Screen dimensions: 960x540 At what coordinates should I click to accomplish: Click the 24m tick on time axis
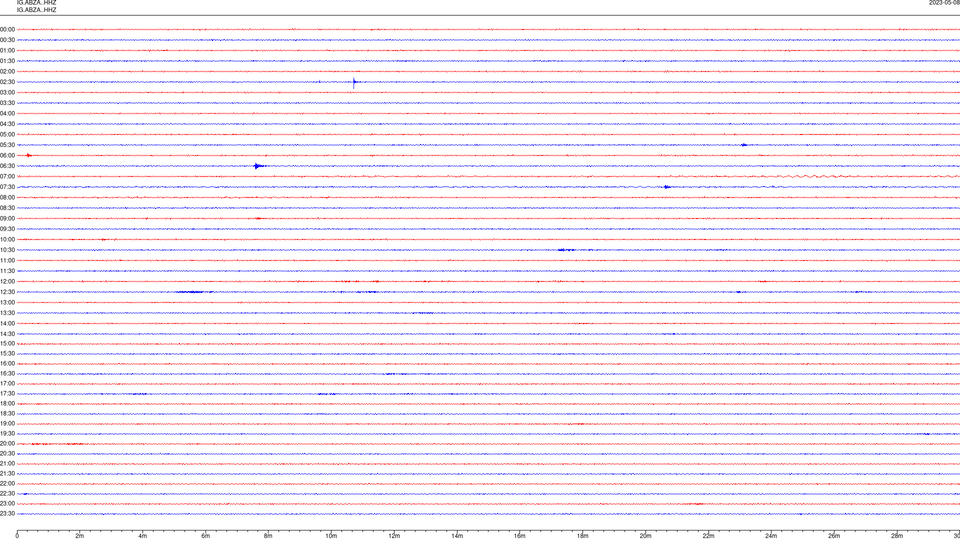(x=771, y=536)
